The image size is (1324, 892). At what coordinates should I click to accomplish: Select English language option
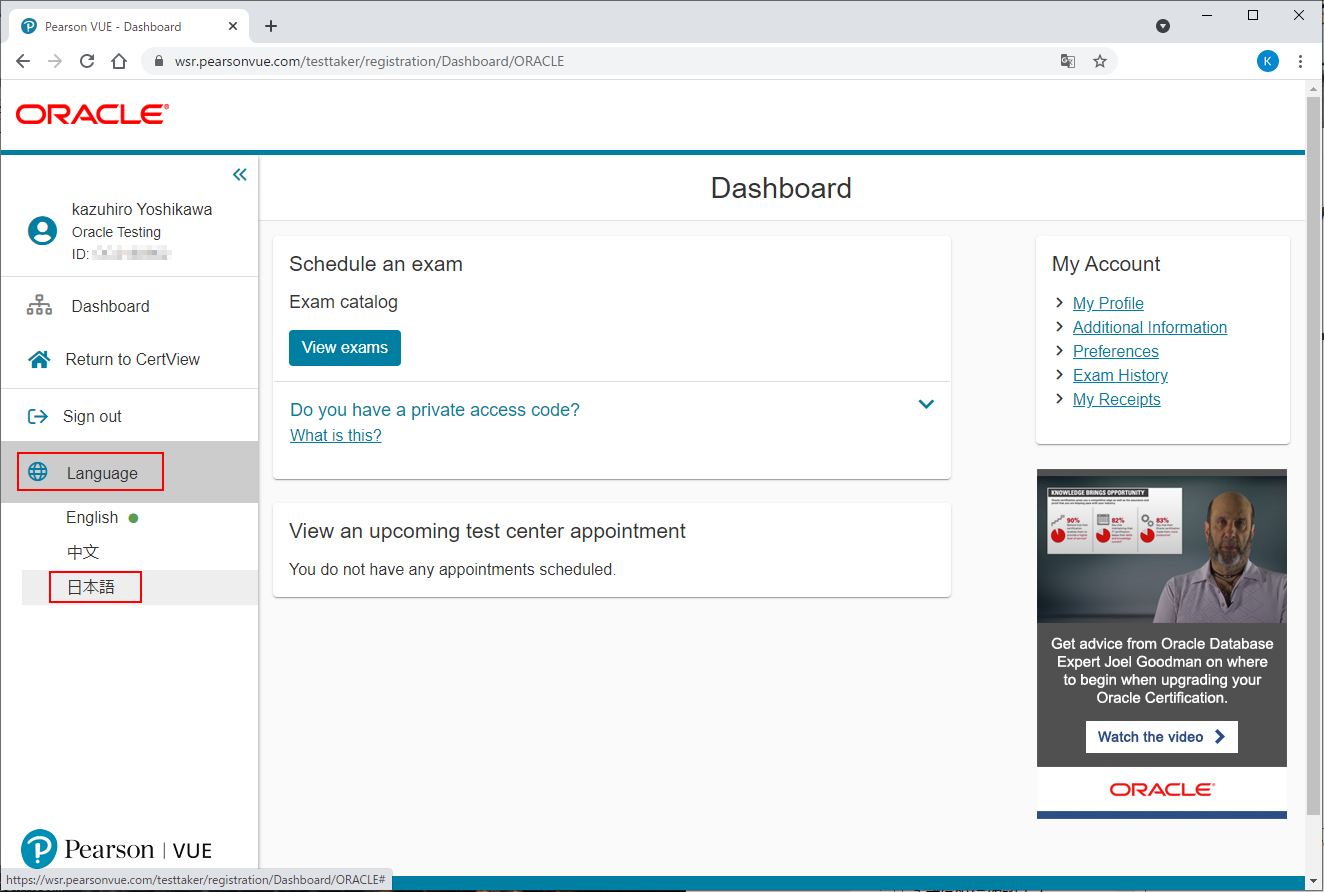click(92, 517)
